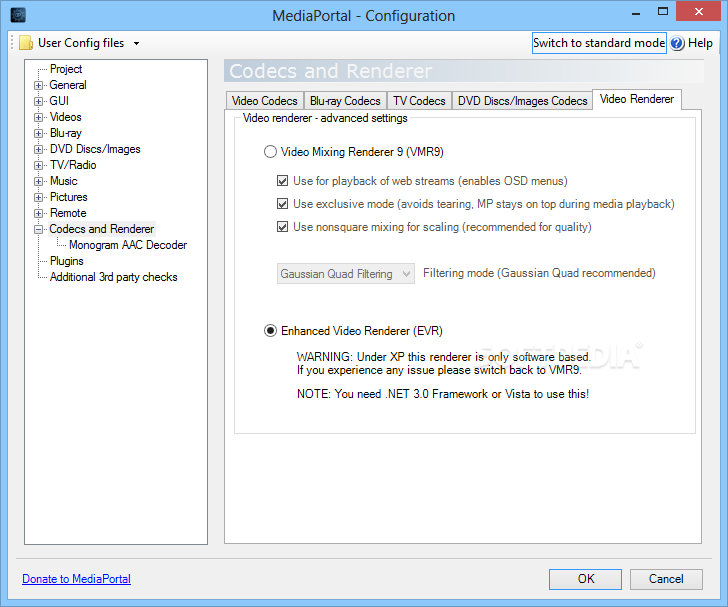
Task: Select Videos in the settings tree
Action: click(65, 117)
